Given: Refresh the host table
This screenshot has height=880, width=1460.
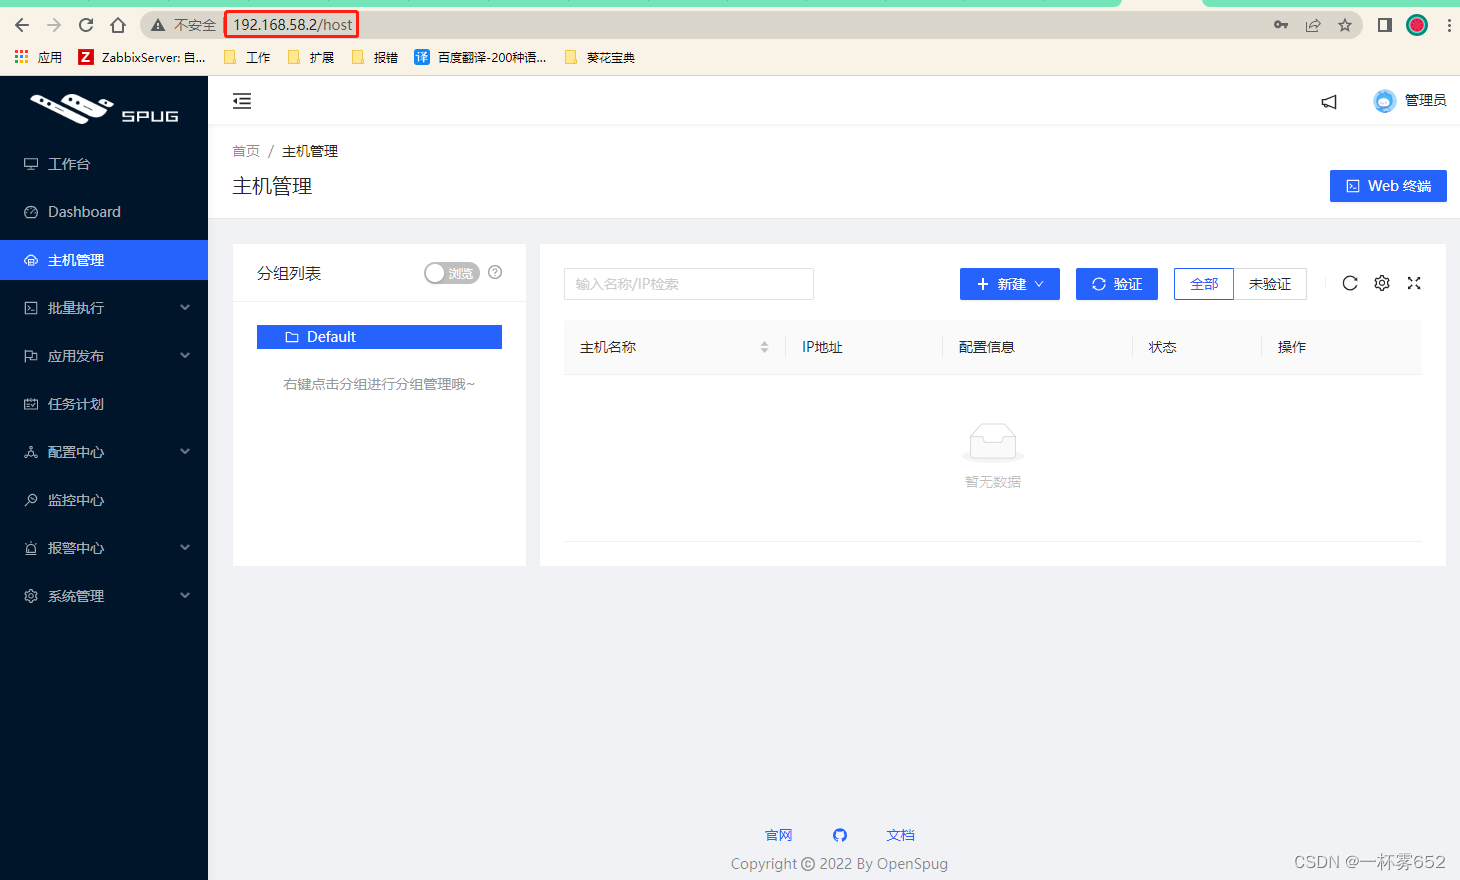Looking at the screenshot, I should [x=1350, y=283].
